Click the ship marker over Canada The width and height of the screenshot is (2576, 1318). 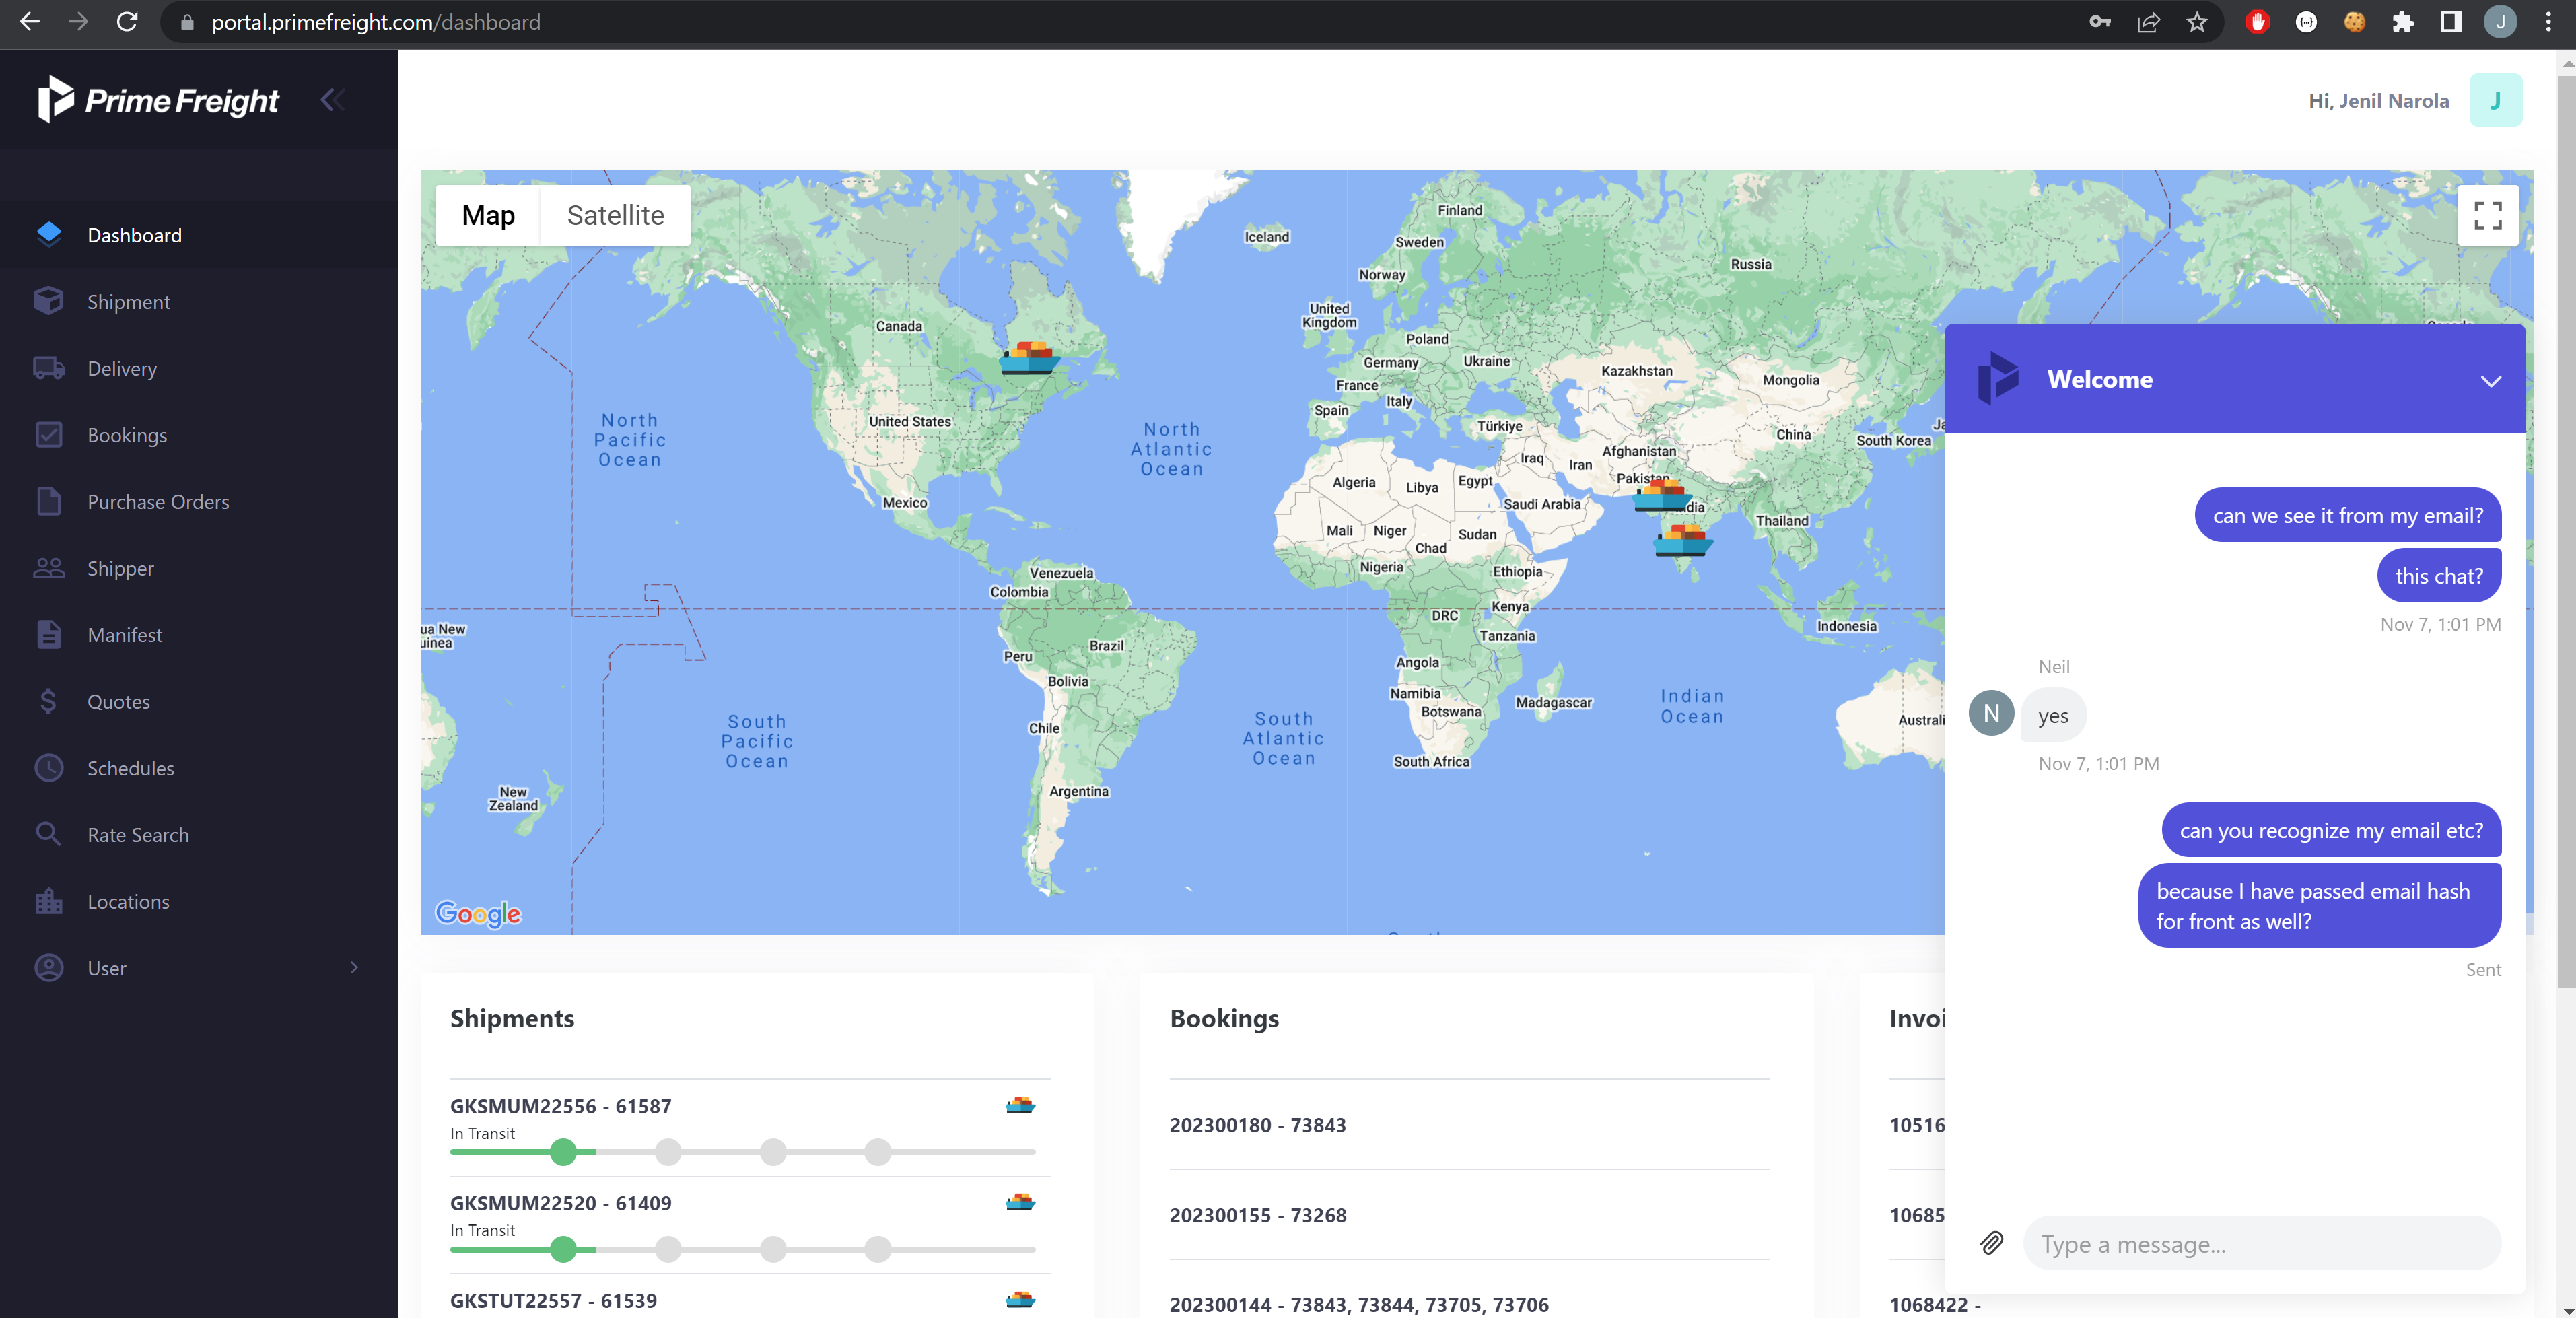1030,357
